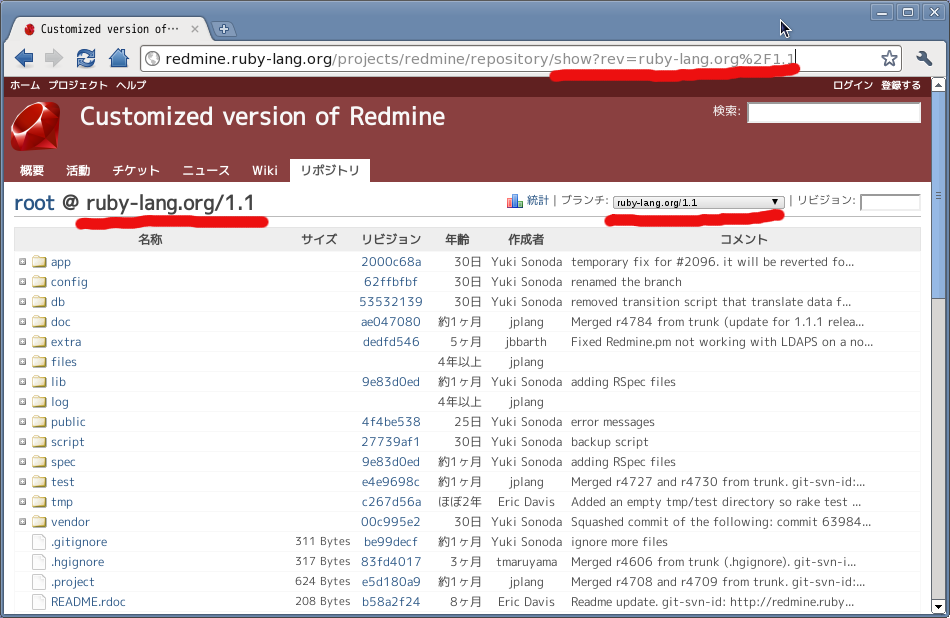Click the statistics bar chart icon

click(x=514, y=201)
